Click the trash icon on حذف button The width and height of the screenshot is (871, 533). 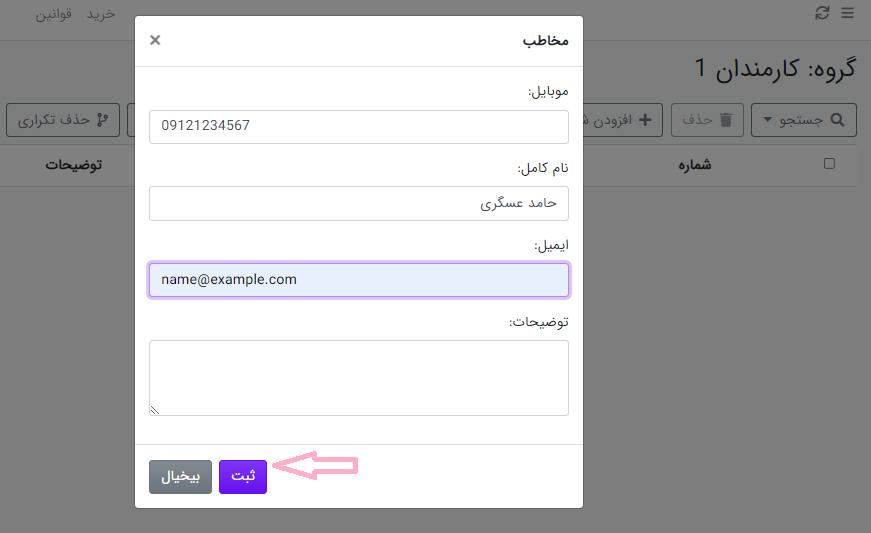[x=726, y=120]
